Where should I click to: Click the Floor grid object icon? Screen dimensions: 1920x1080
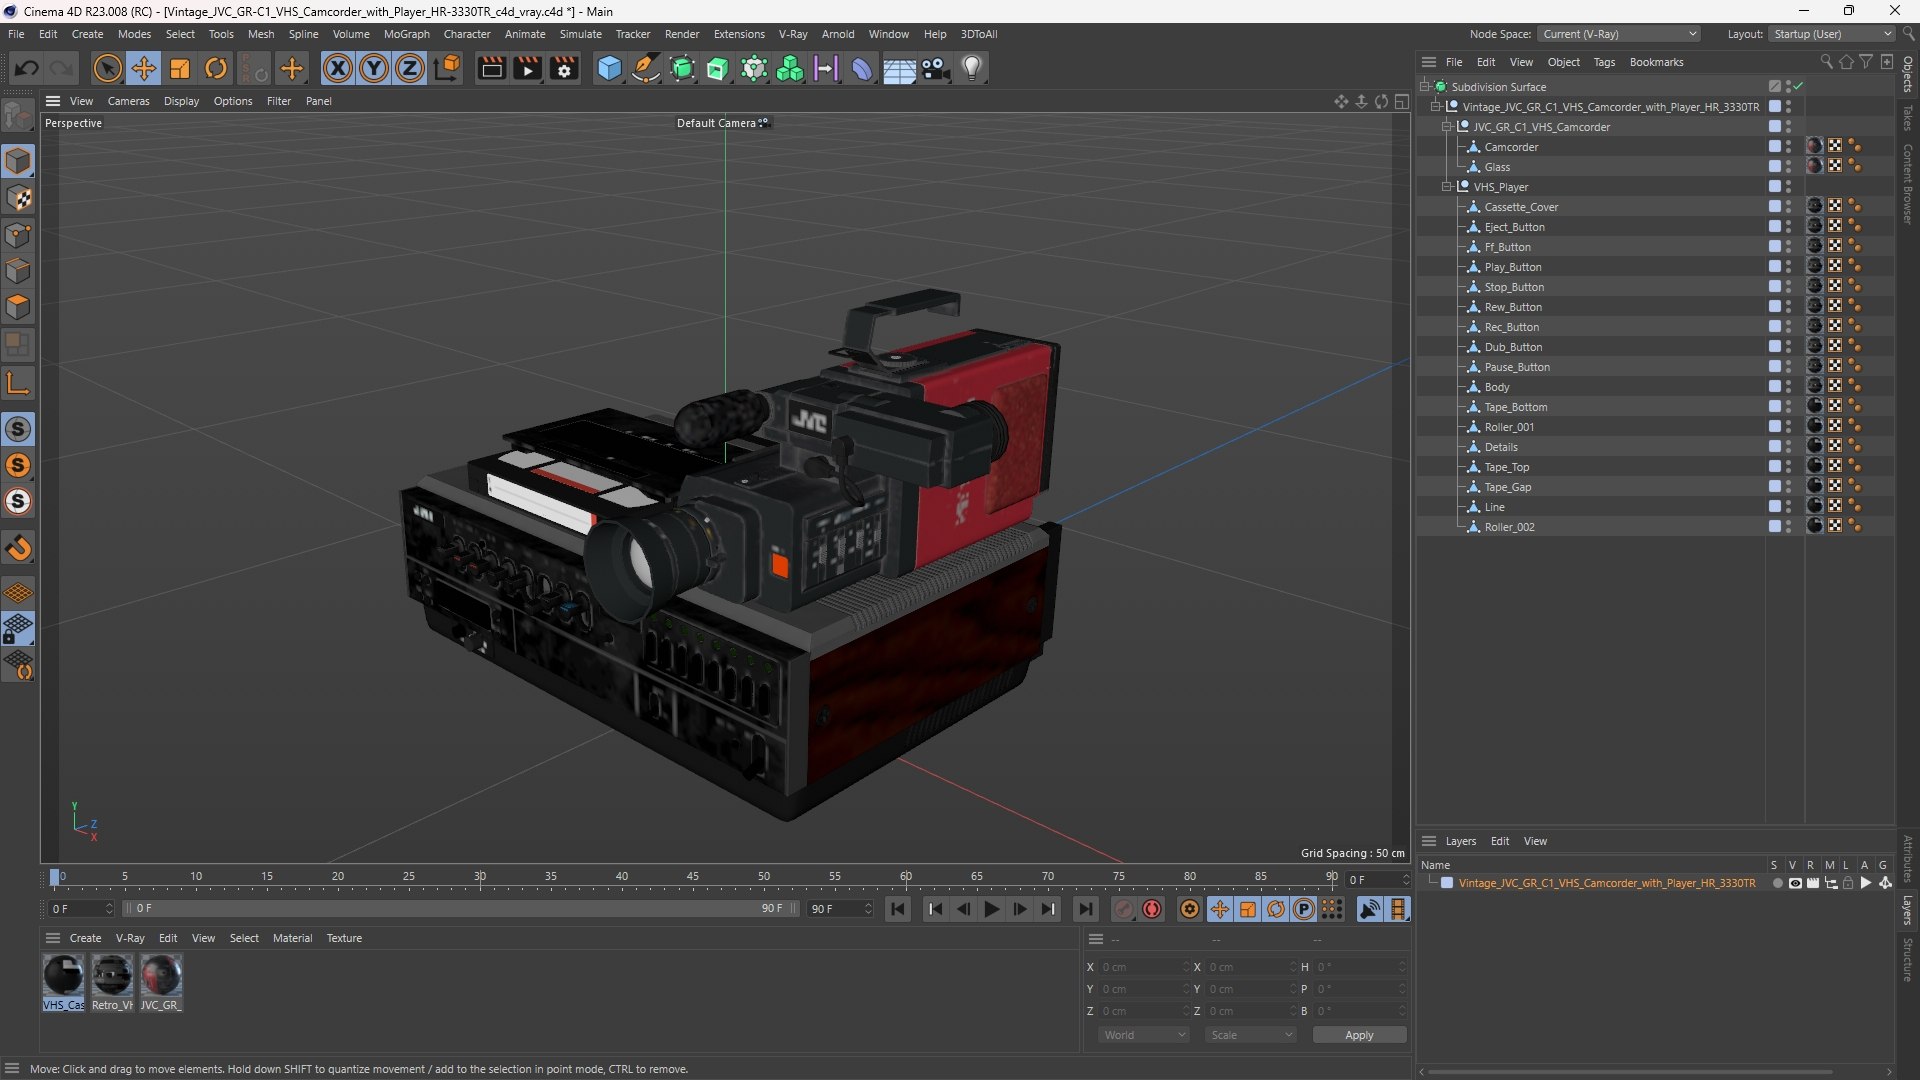pyautogui.click(x=899, y=68)
